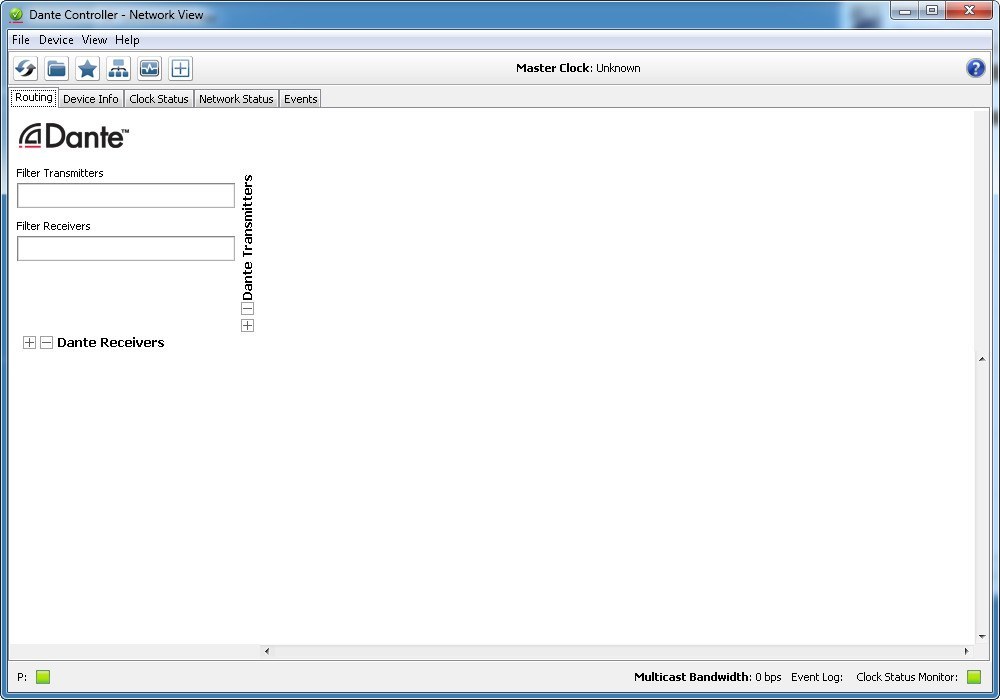Viewport: 1000px width, 700px height.
Task: Open the Device menu
Action: (x=56, y=40)
